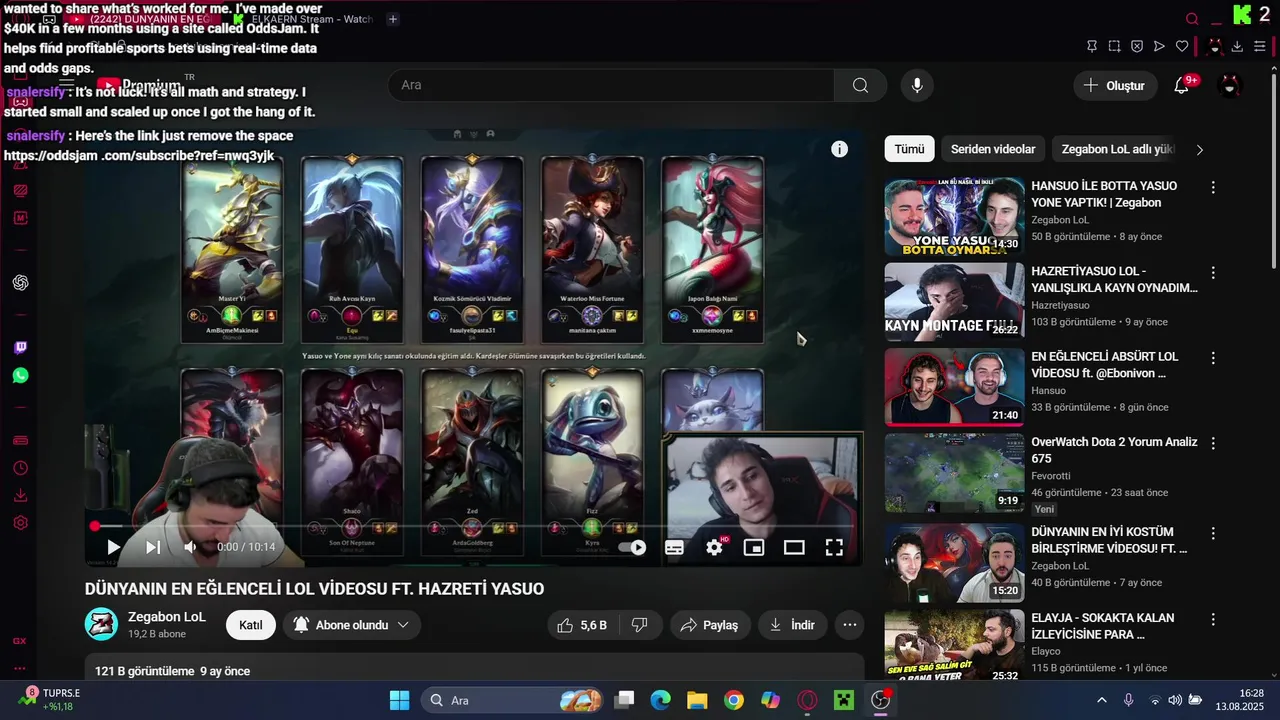Play the video
This screenshot has height=720, width=1280.
[113, 547]
